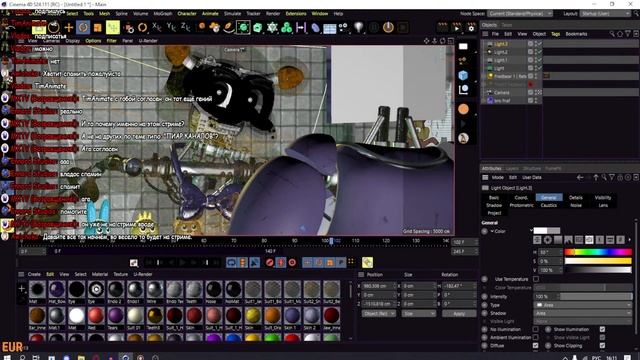Click Render to Picture Viewer icon
This screenshot has height=360, width=640.
pos(457,28)
